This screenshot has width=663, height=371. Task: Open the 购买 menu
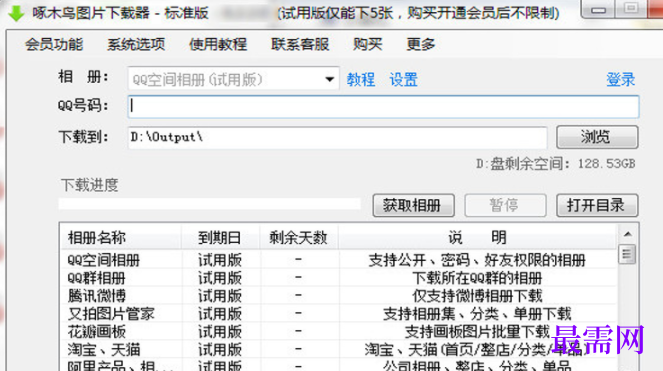[367, 44]
